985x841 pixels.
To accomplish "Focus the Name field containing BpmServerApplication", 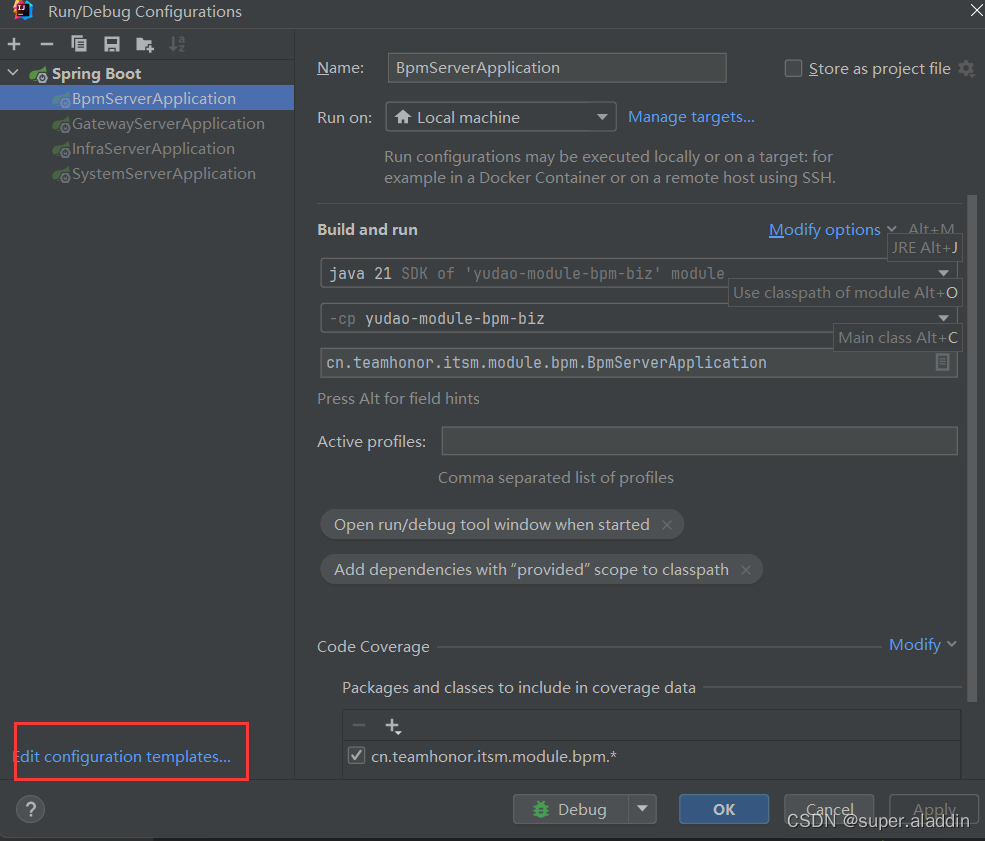I will pyautogui.click(x=557, y=68).
